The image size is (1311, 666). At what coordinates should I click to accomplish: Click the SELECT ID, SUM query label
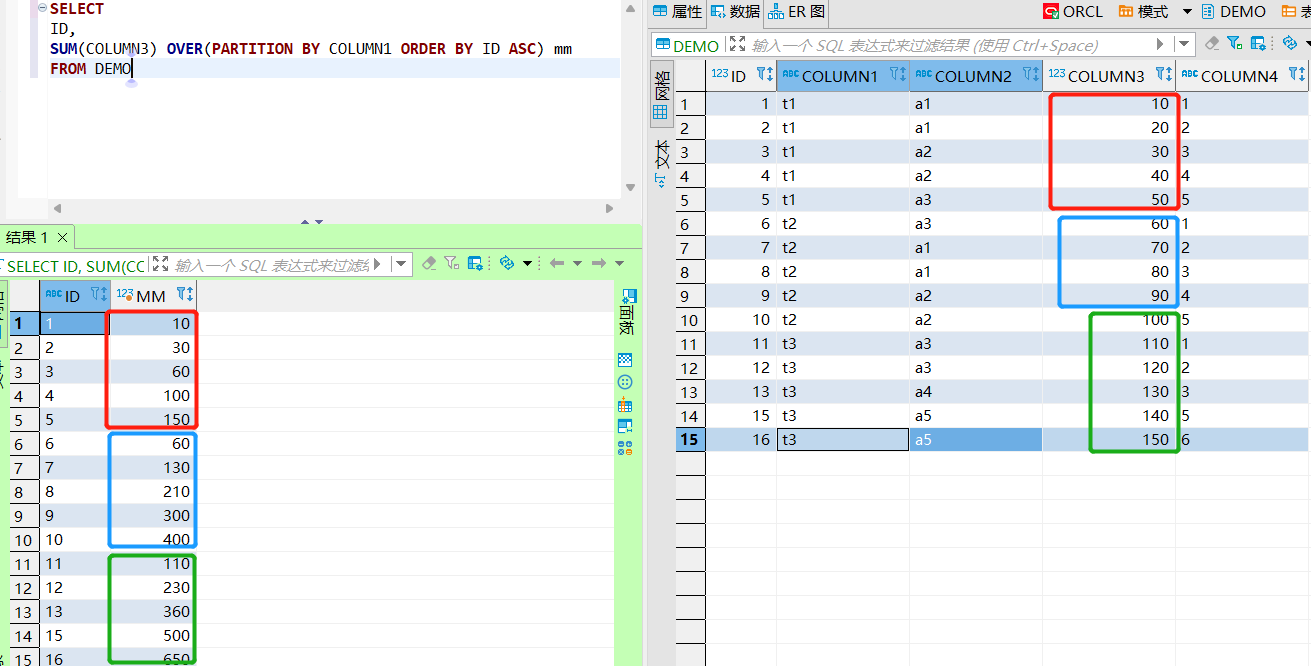coord(75,265)
